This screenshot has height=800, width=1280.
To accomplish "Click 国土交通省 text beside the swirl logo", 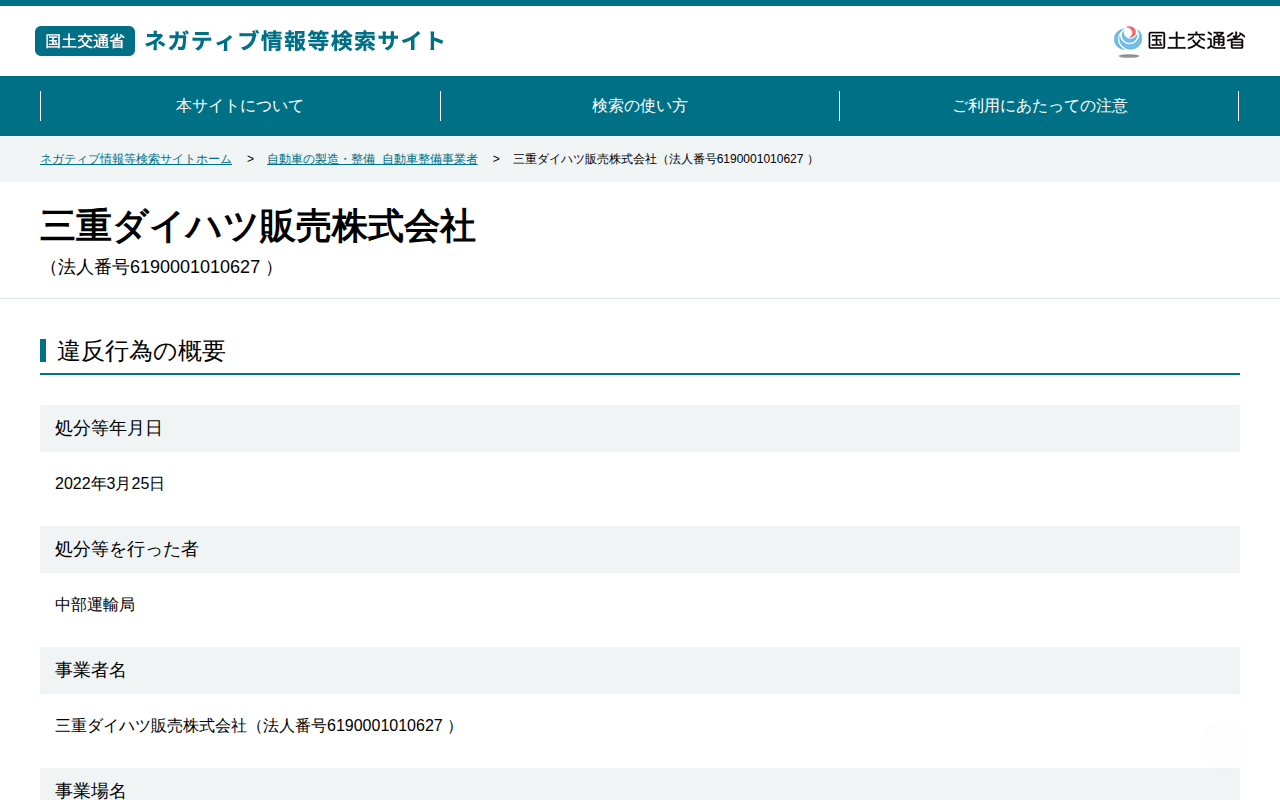I will 1196,41.
